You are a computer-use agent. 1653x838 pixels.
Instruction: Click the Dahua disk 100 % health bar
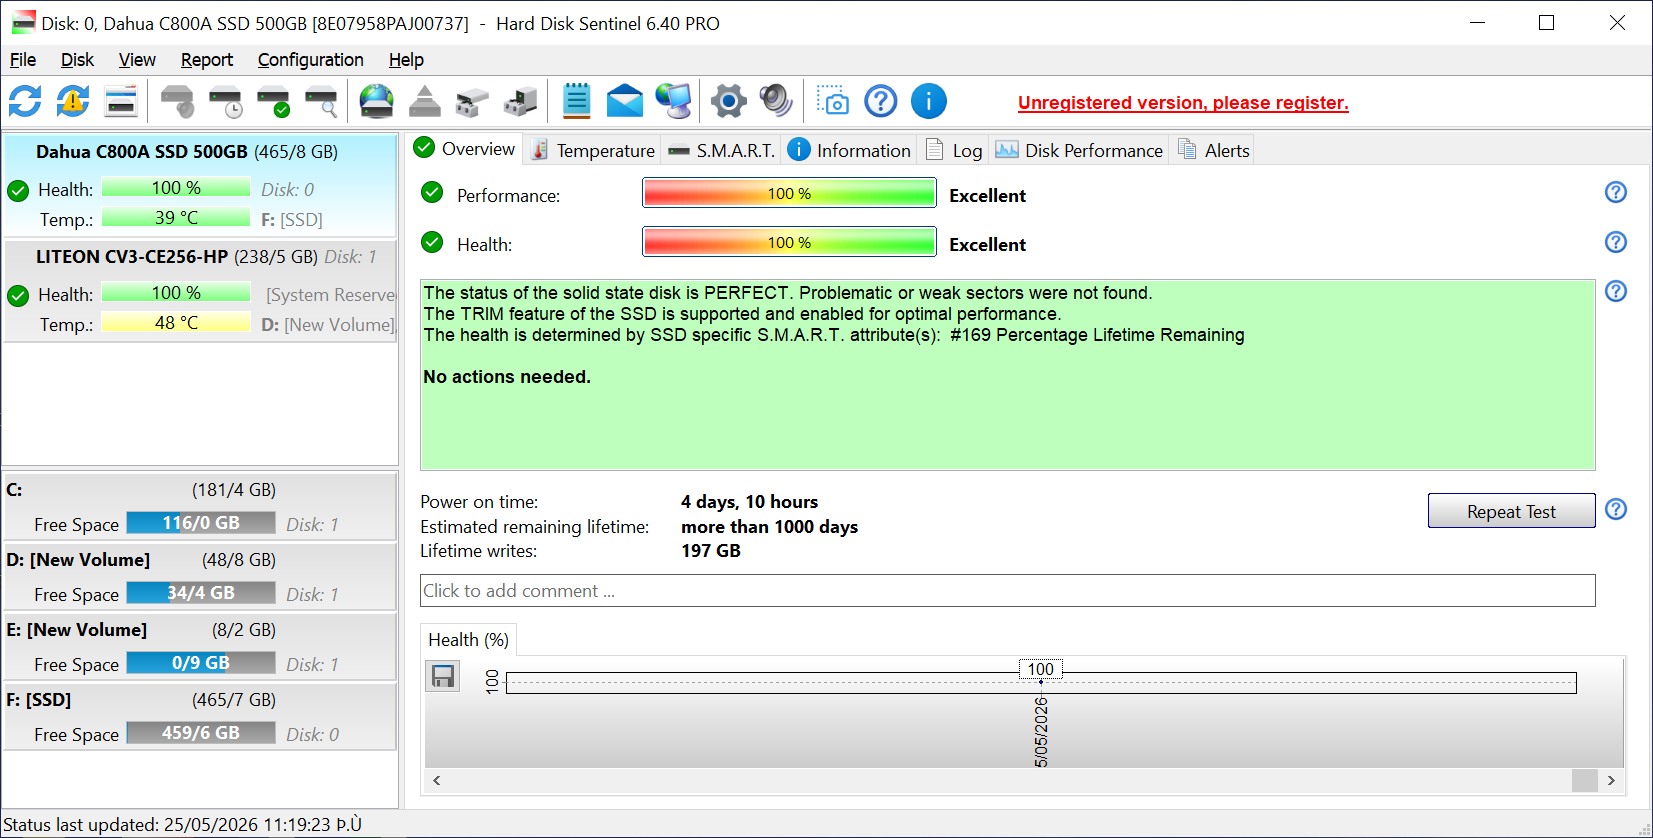click(176, 188)
